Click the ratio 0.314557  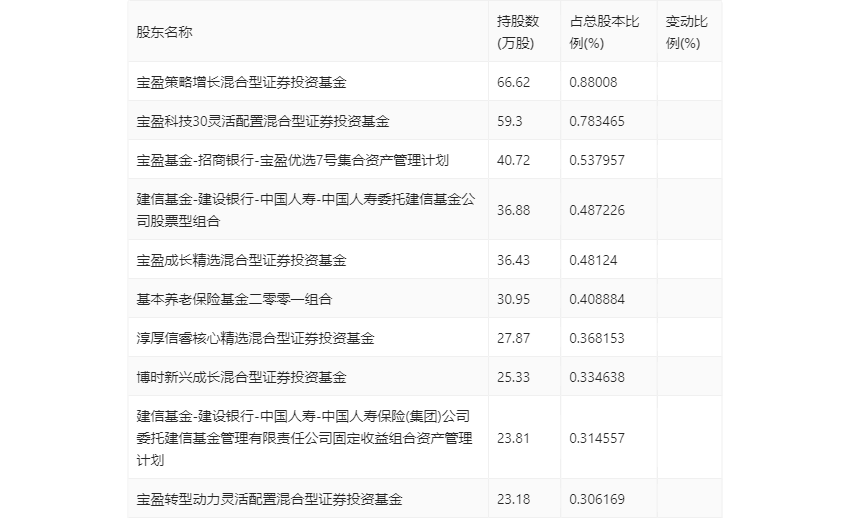[597, 438]
